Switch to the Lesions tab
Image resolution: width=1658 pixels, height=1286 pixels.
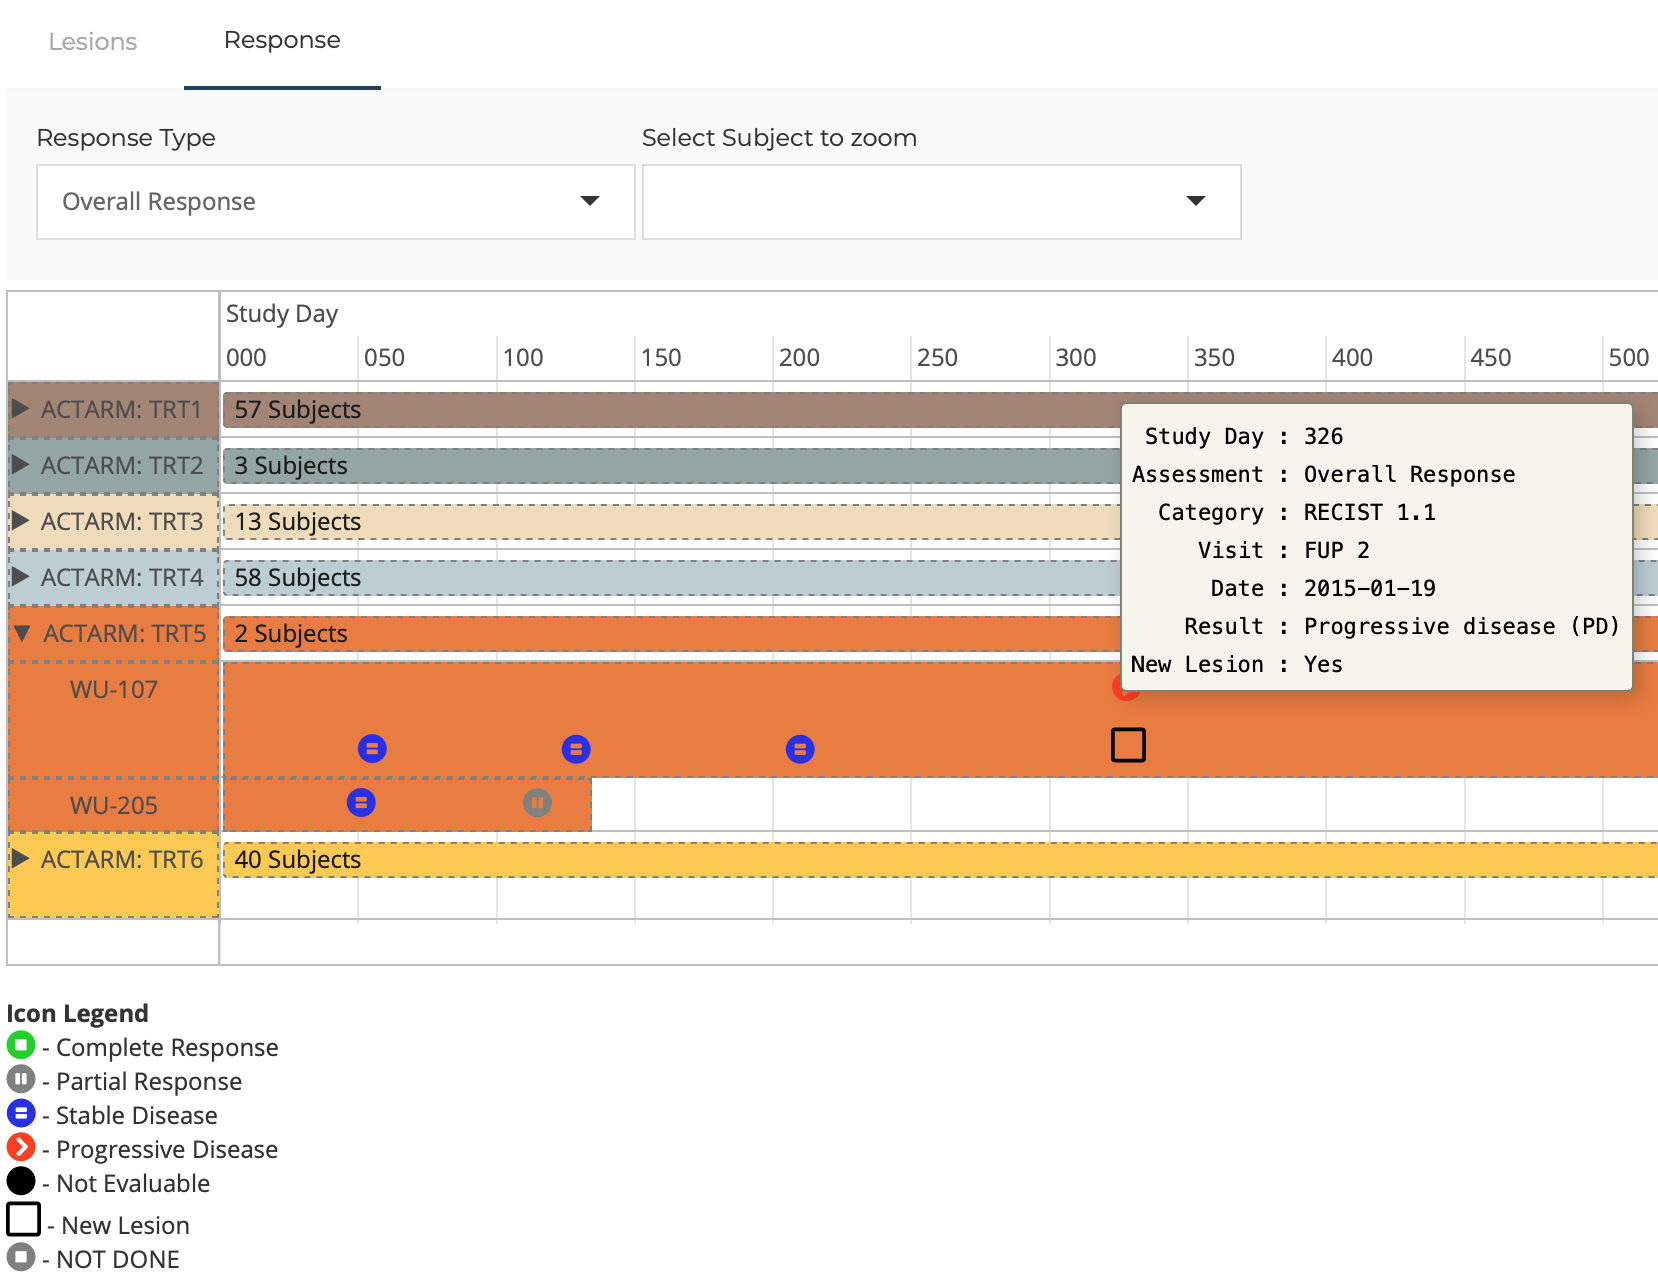click(x=93, y=42)
